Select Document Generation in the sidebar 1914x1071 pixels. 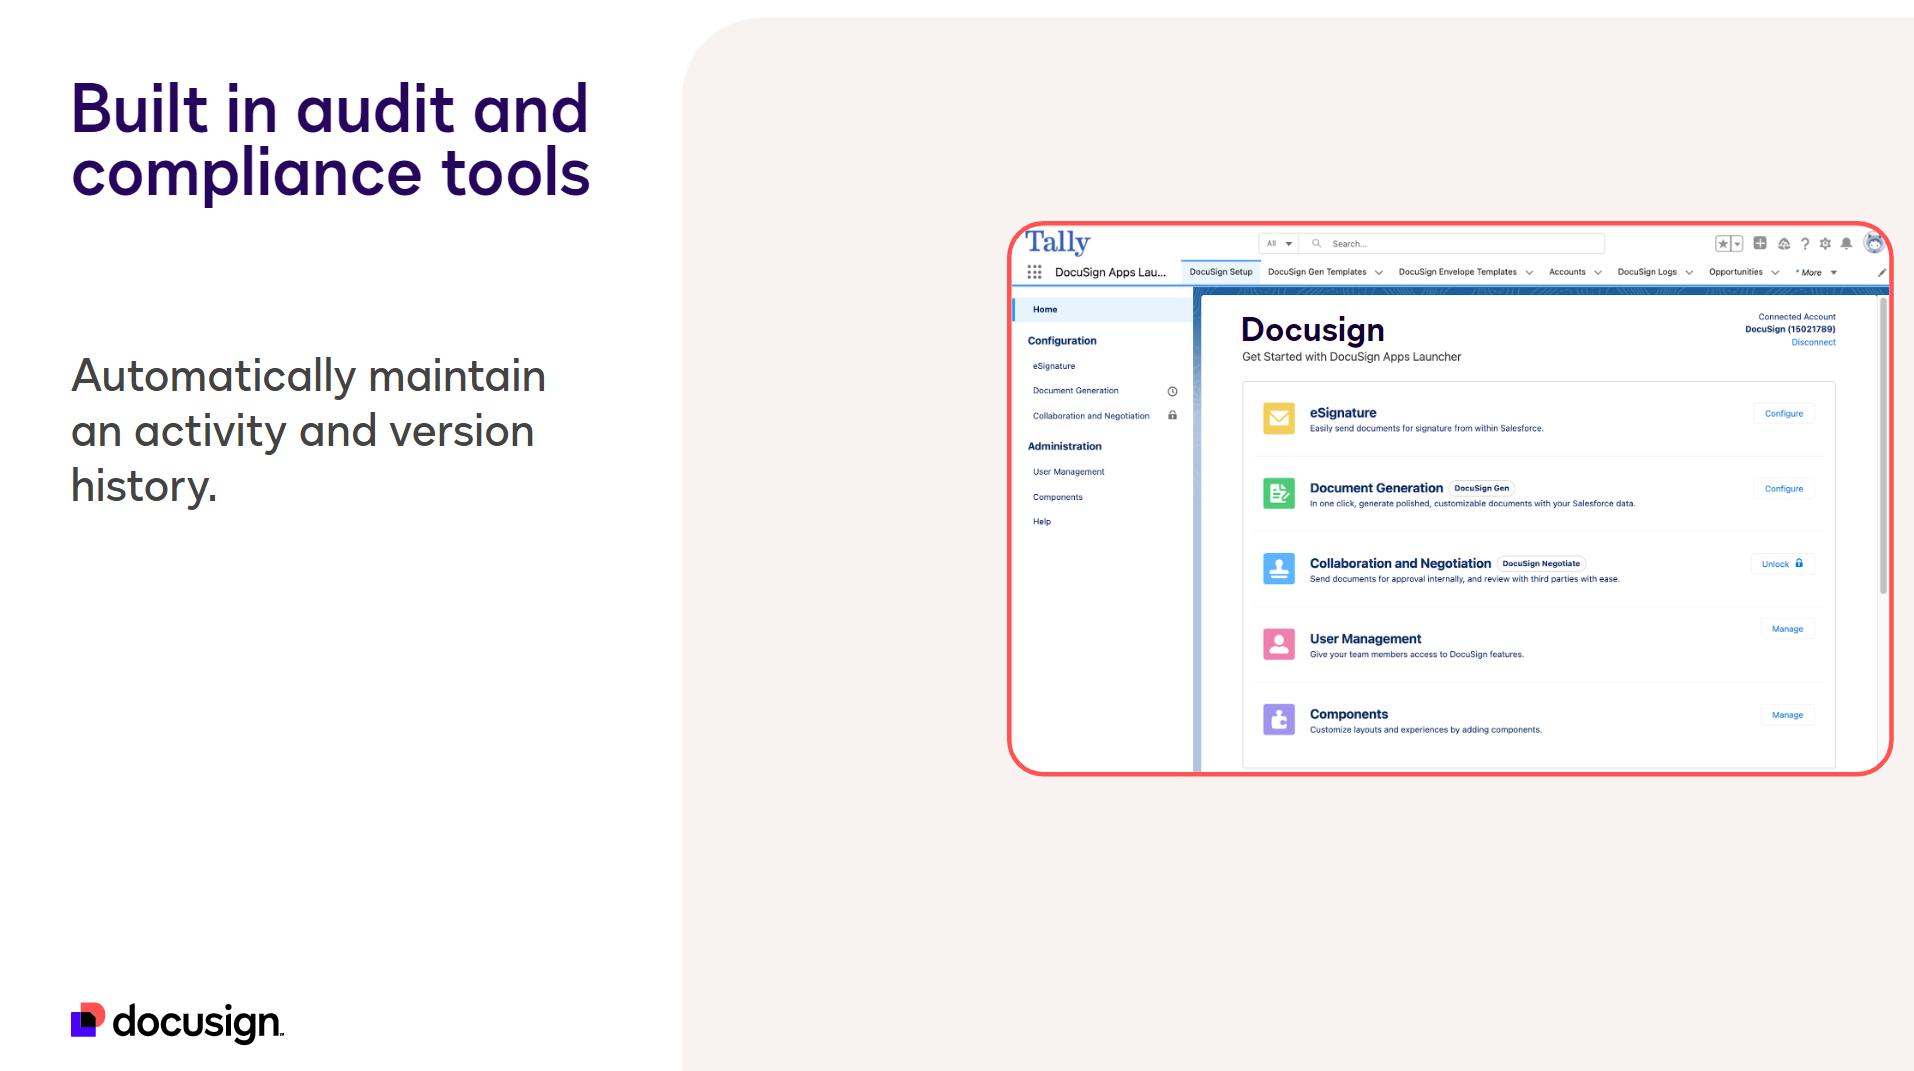point(1076,391)
